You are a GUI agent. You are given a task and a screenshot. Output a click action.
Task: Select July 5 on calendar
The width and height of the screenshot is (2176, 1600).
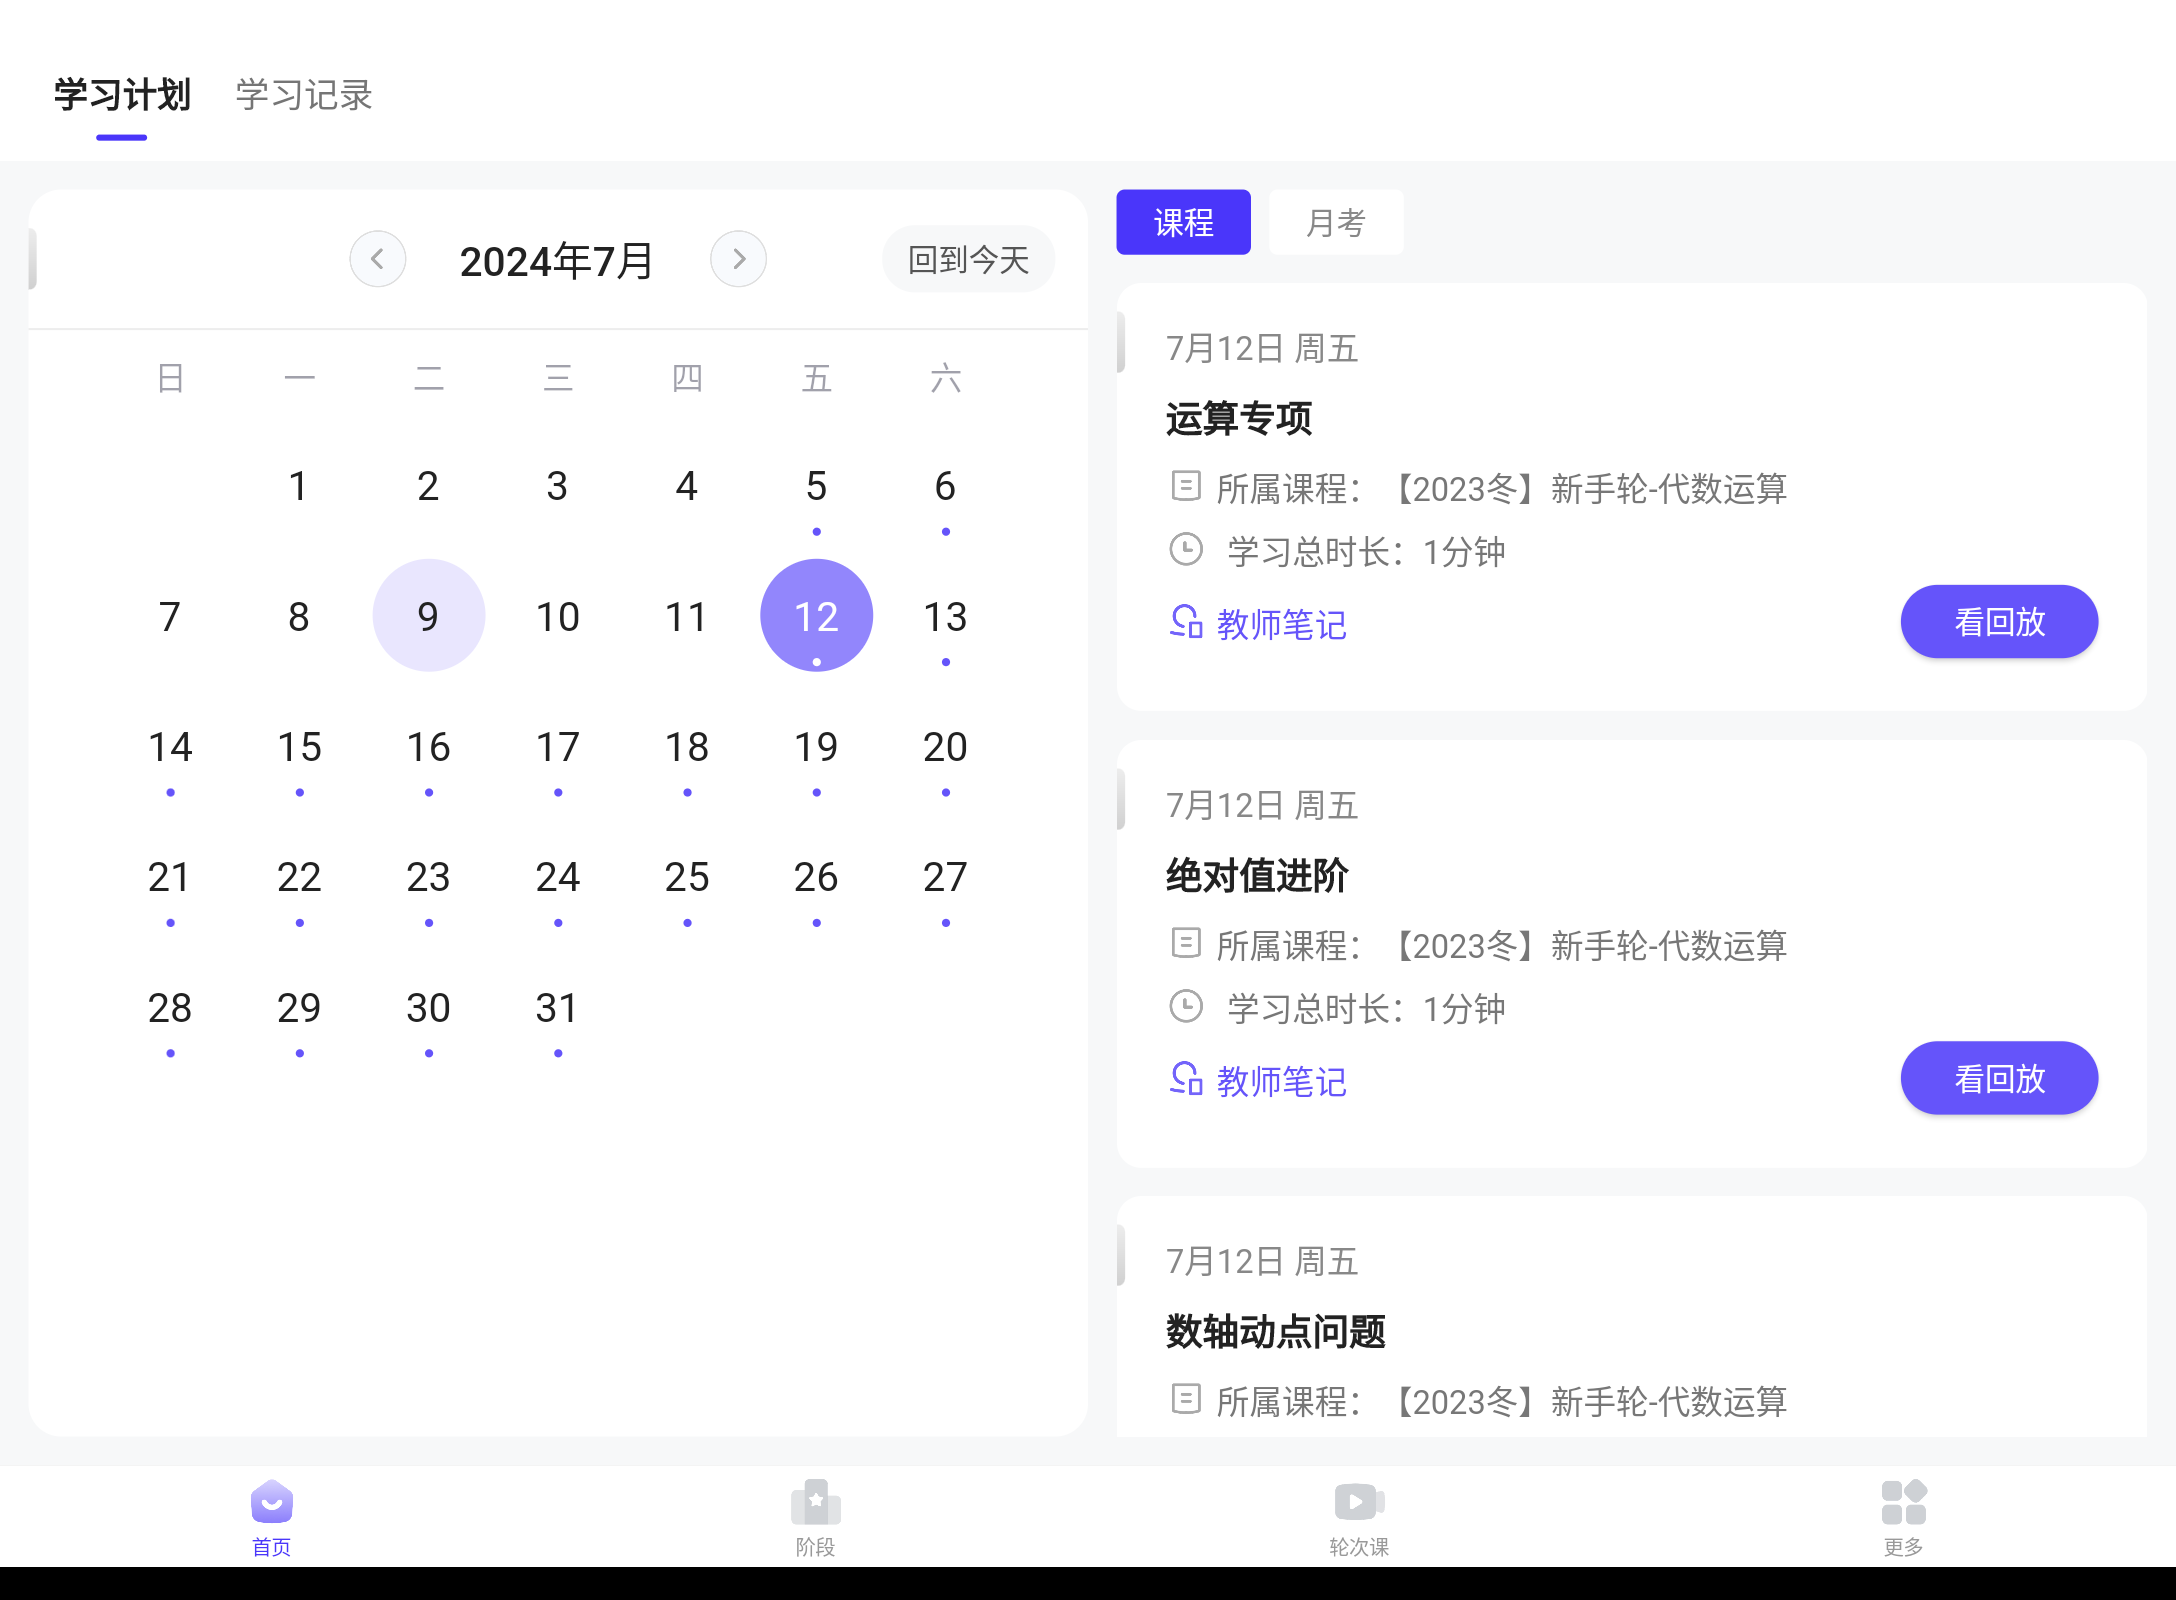(x=816, y=487)
